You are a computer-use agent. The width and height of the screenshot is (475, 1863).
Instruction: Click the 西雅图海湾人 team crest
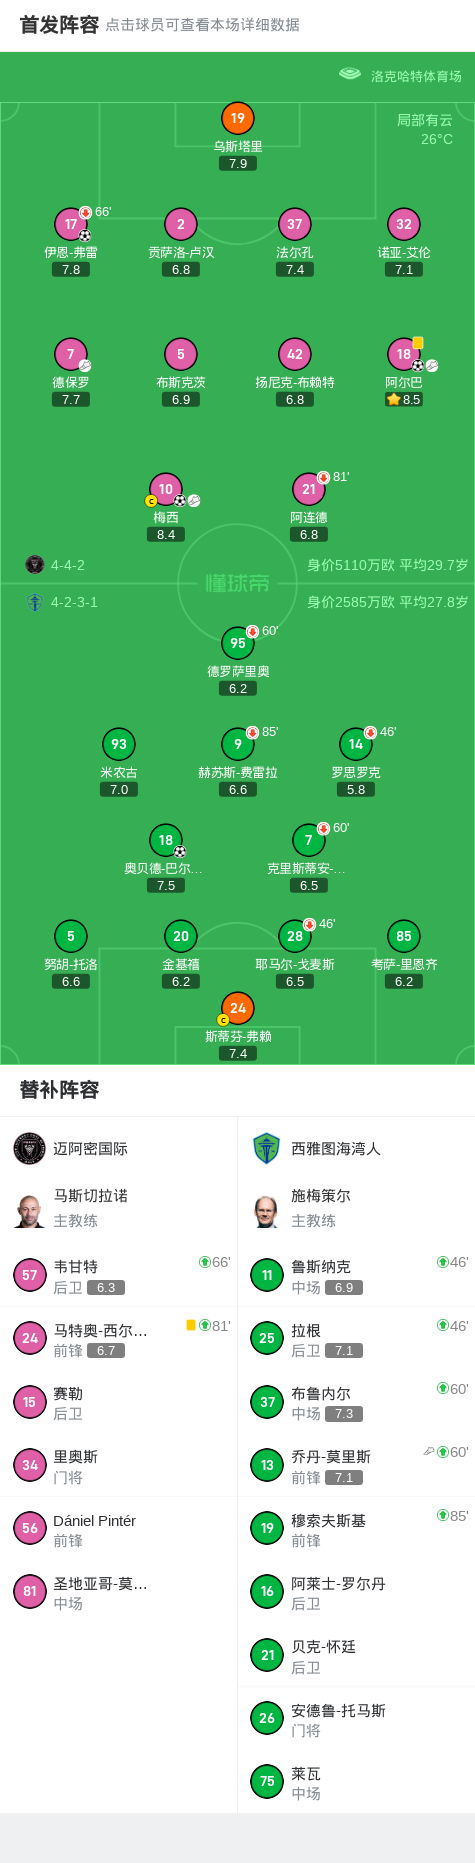(267, 1148)
